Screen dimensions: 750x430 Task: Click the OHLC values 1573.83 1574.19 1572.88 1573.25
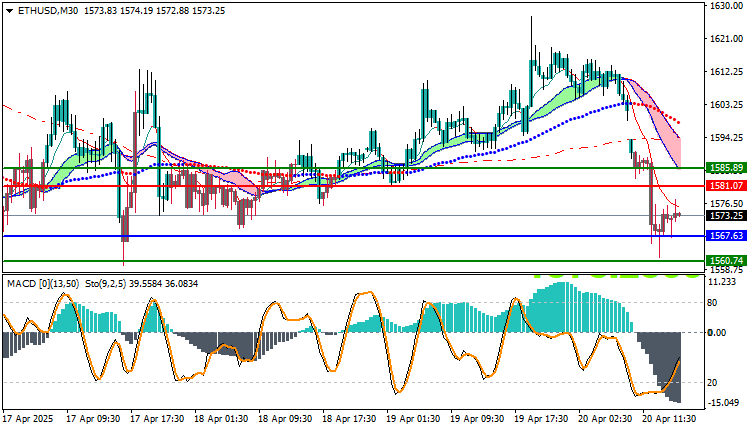pos(154,11)
